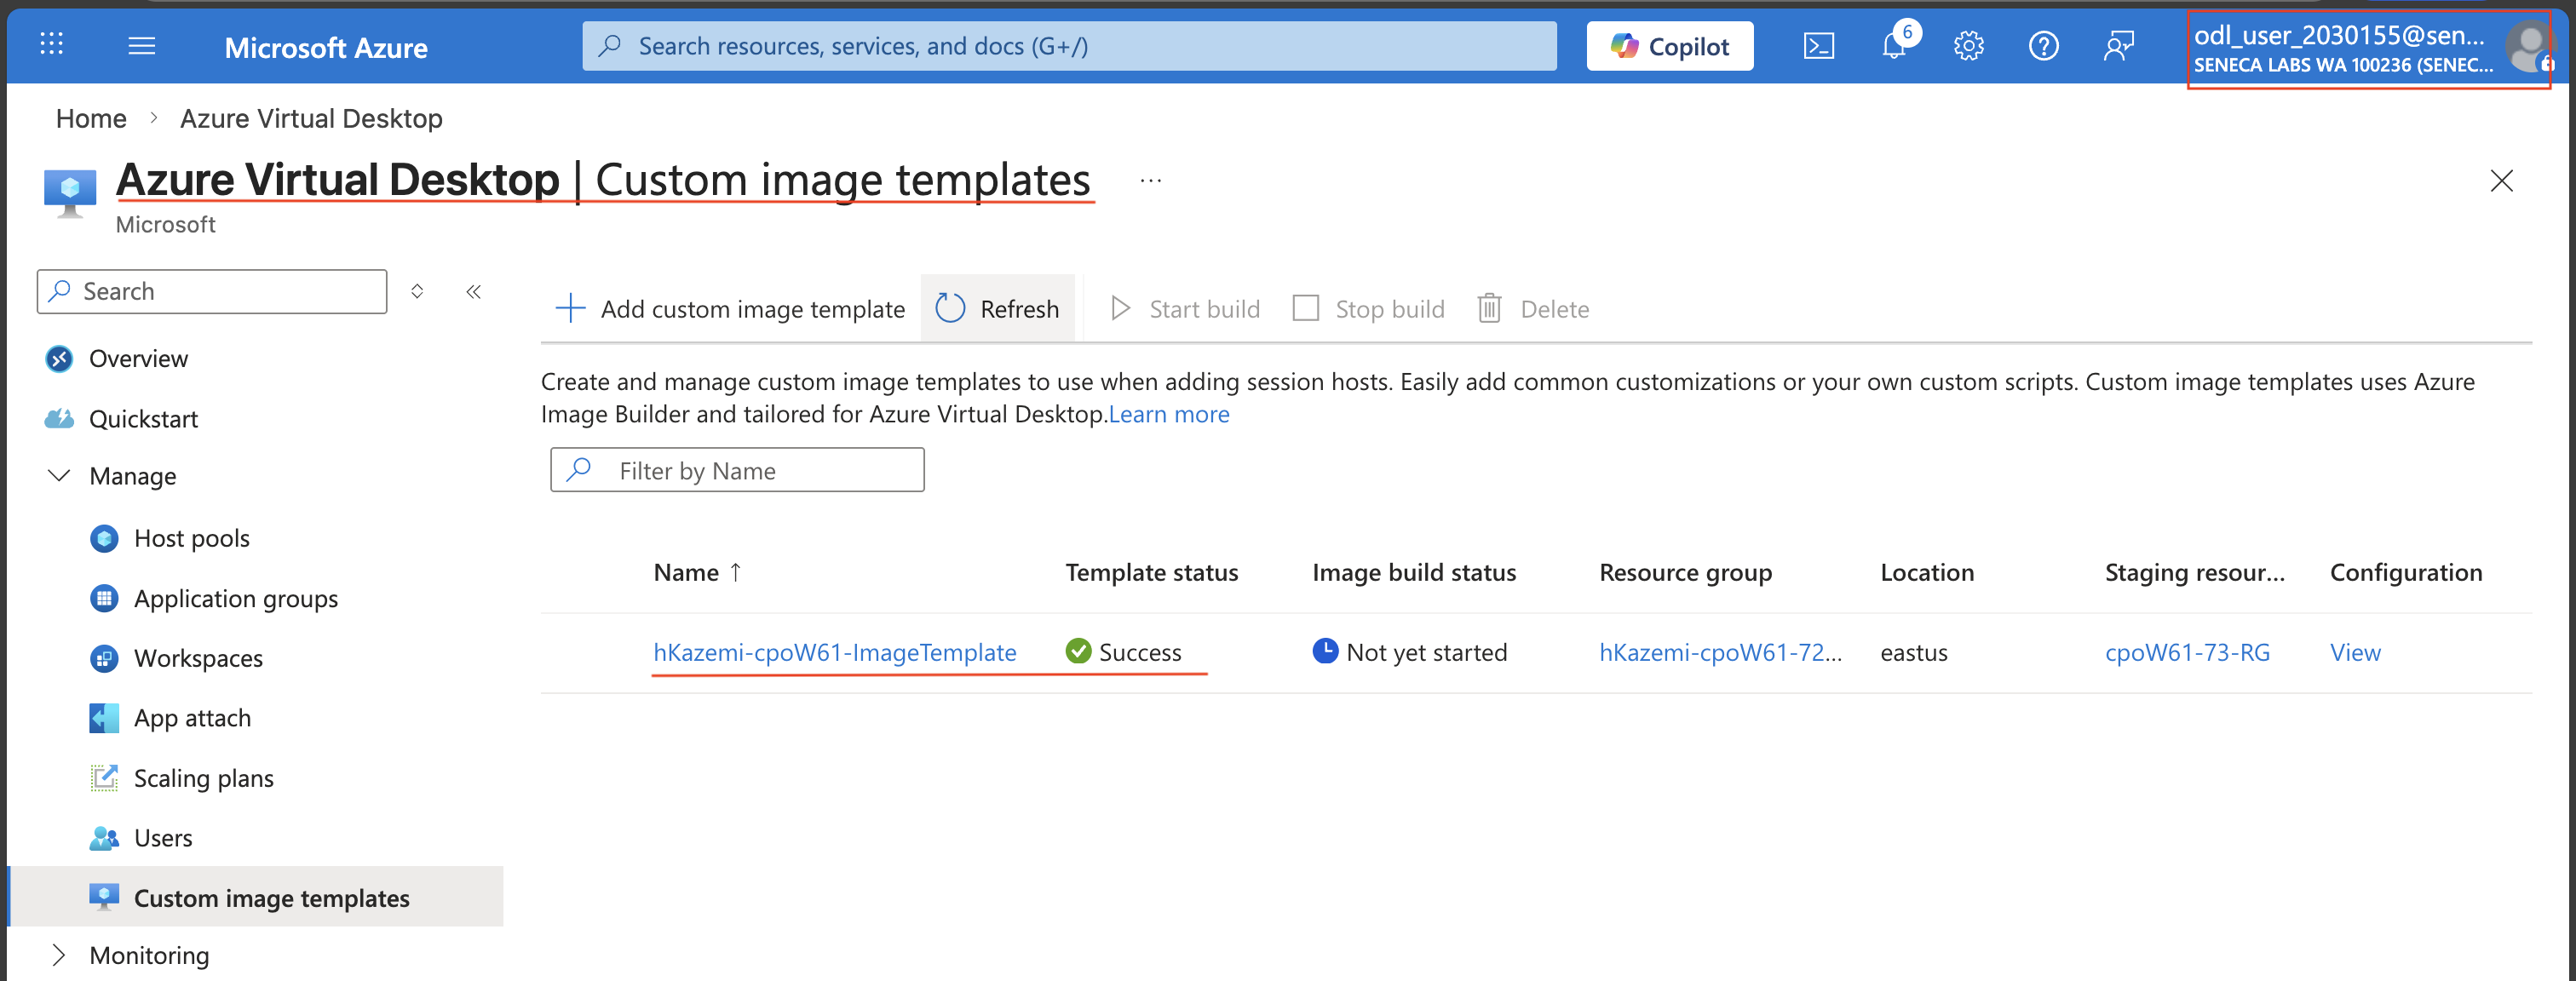Image resolution: width=2576 pixels, height=981 pixels.
Task: Click the Quickstart cloud icon
Action: point(59,418)
